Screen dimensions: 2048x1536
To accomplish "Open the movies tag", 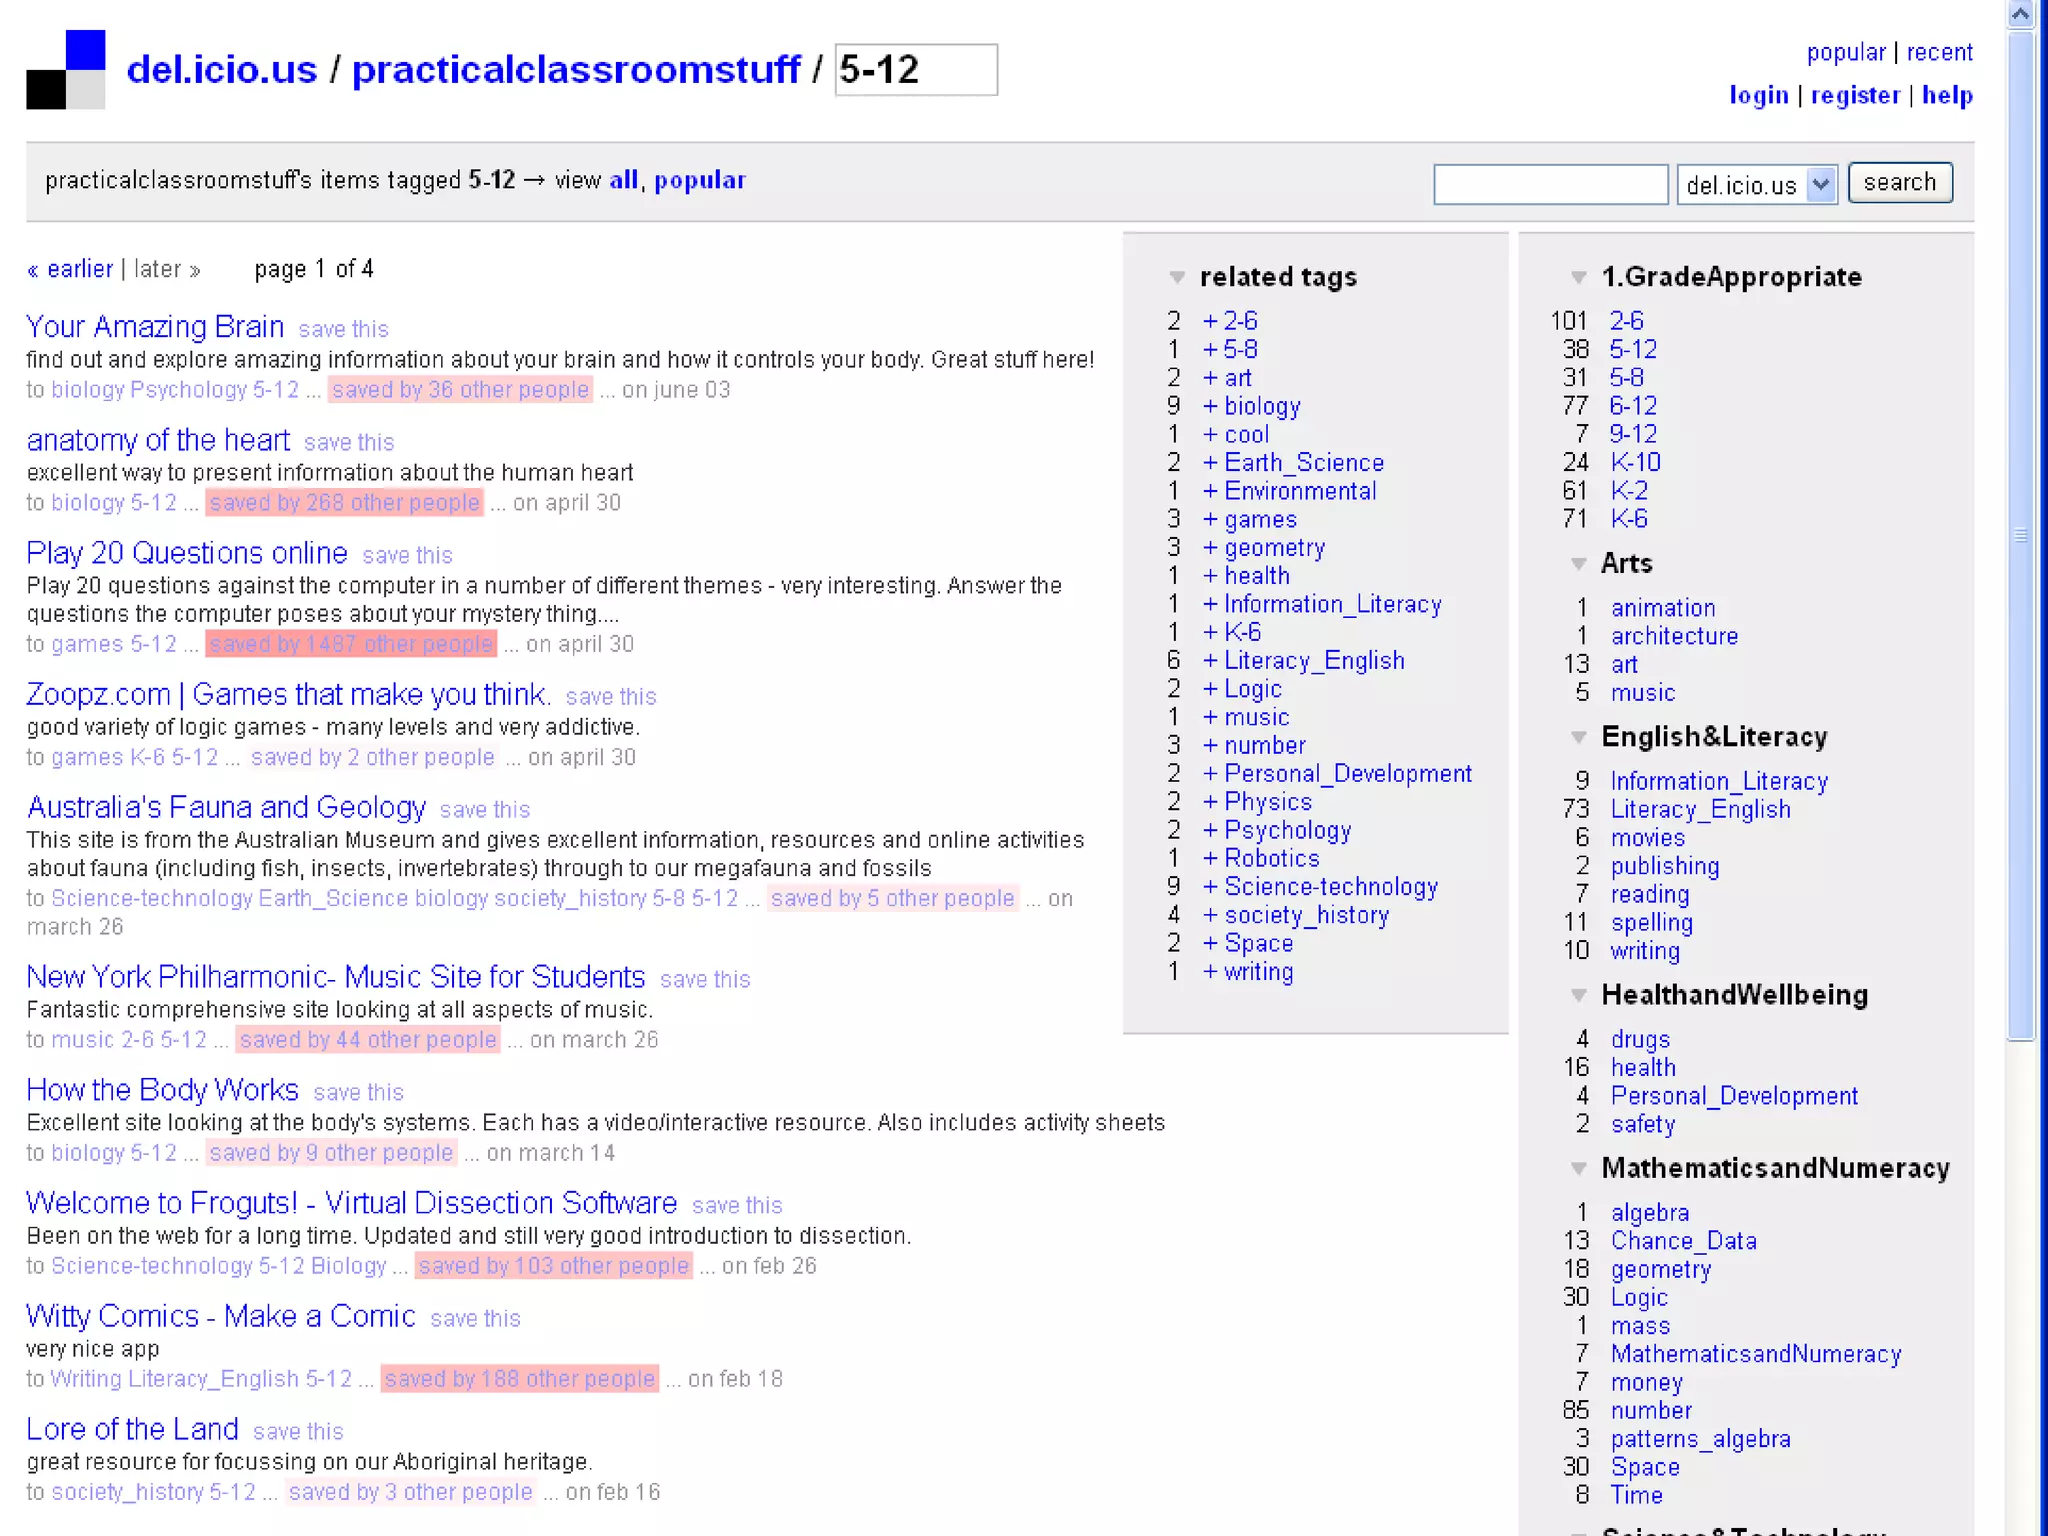I will (1647, 838).
